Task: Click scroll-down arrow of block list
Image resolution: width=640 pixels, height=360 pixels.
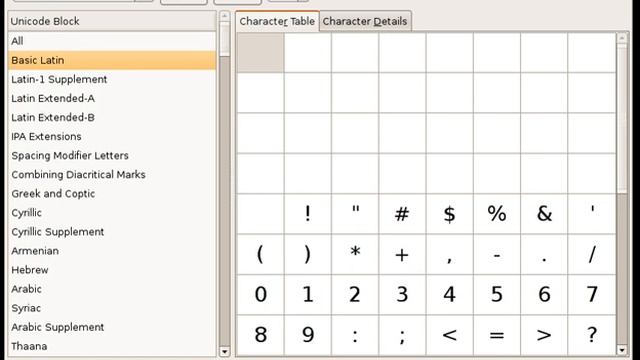Action: (224, 351)
